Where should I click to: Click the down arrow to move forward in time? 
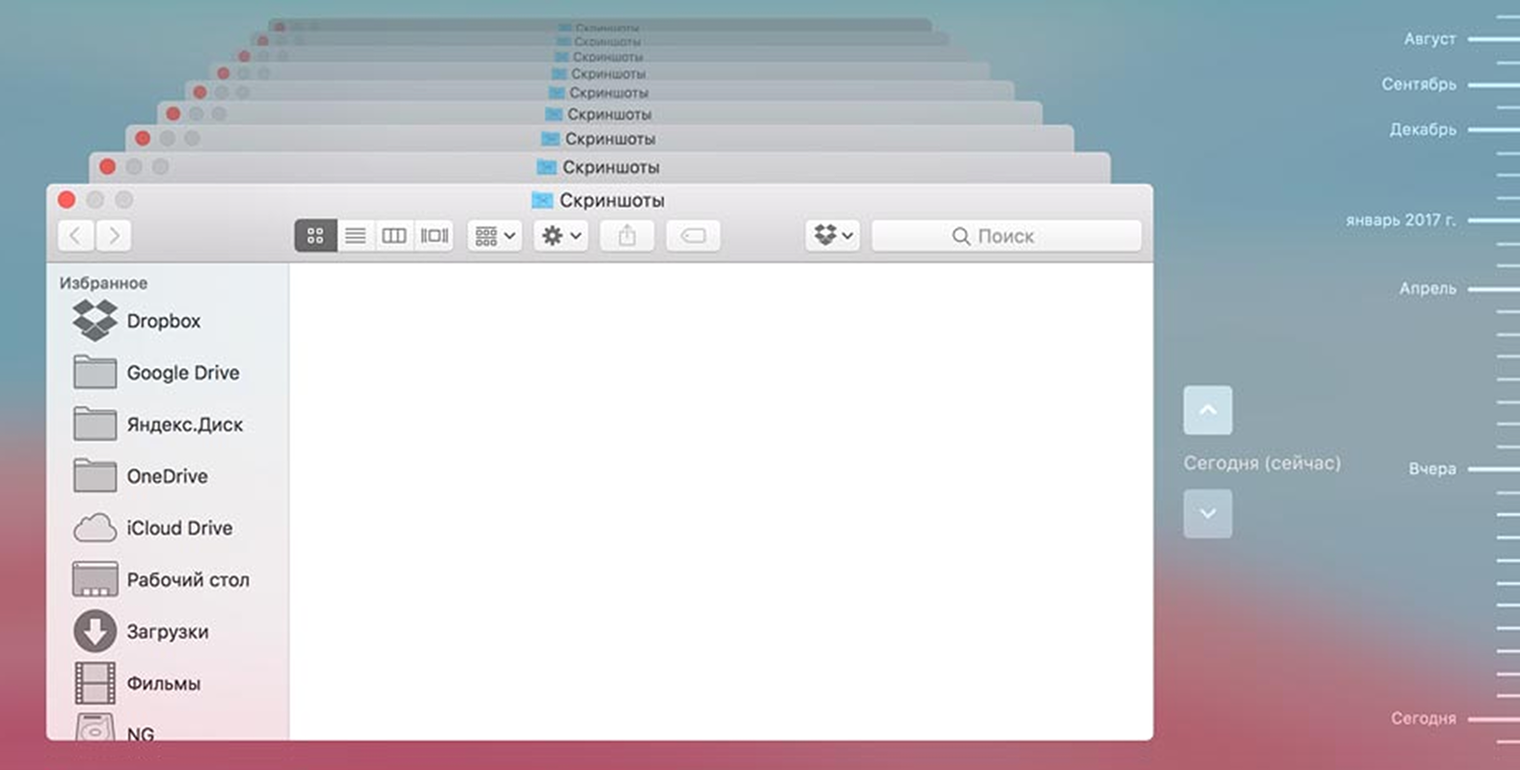[1208, 513]
